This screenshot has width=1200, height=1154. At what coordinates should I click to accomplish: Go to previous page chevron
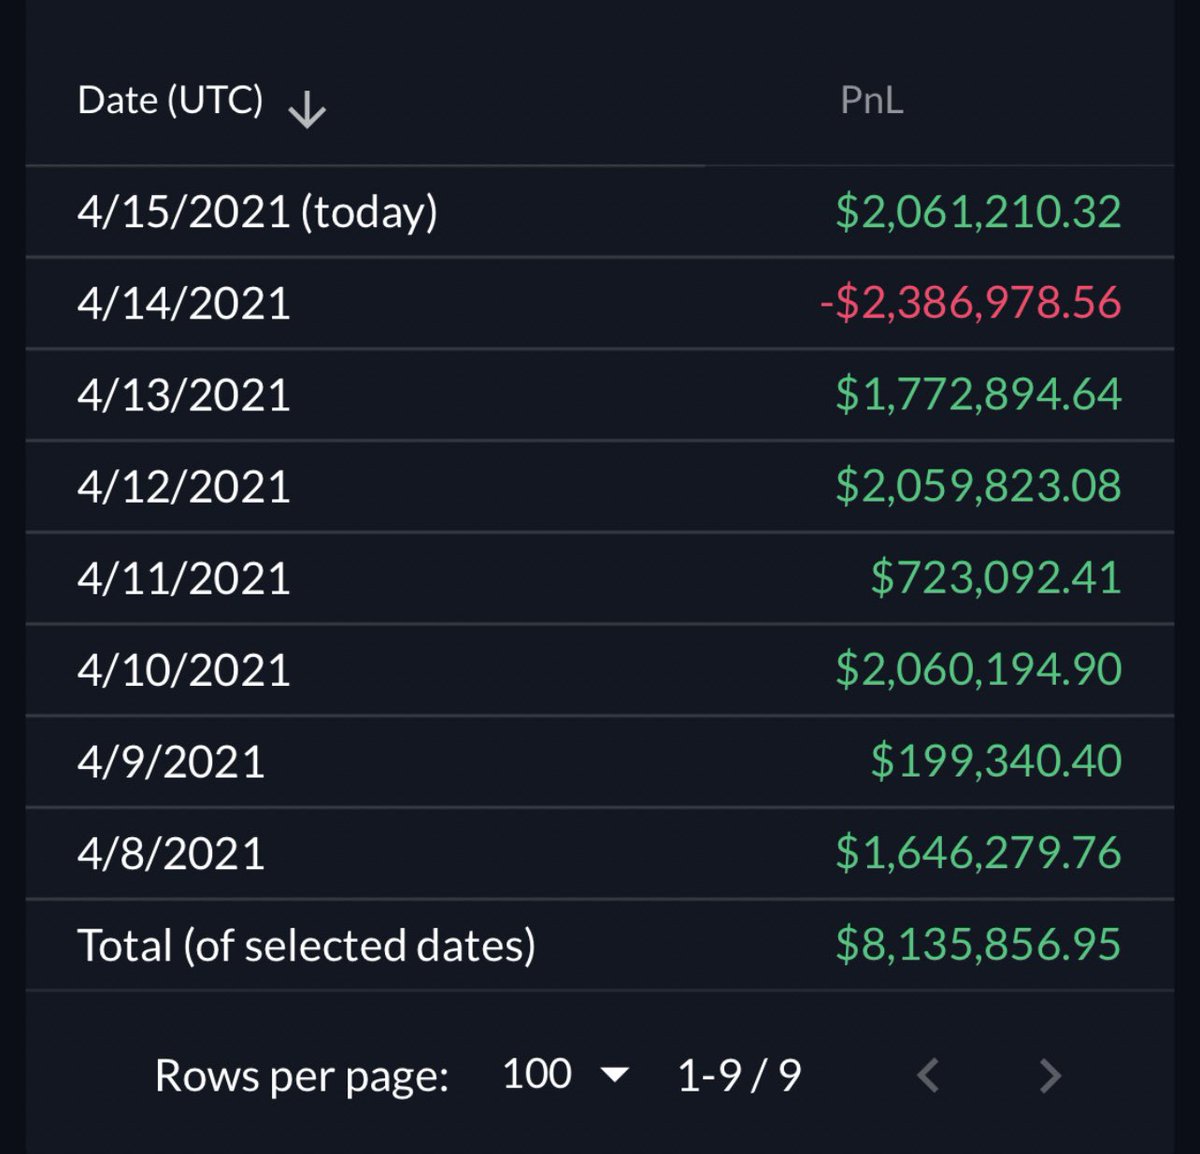tap(928, 1076)
